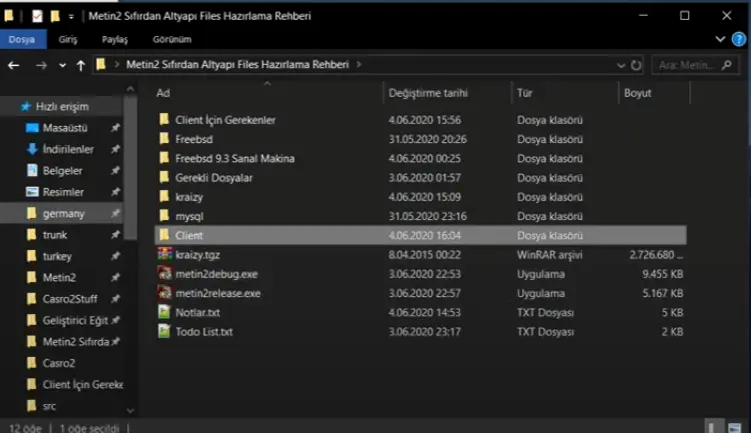Screen dimensions: 751x433
Task: Click the WinRAR arşivi type cell
Action: tap(549, 255)
